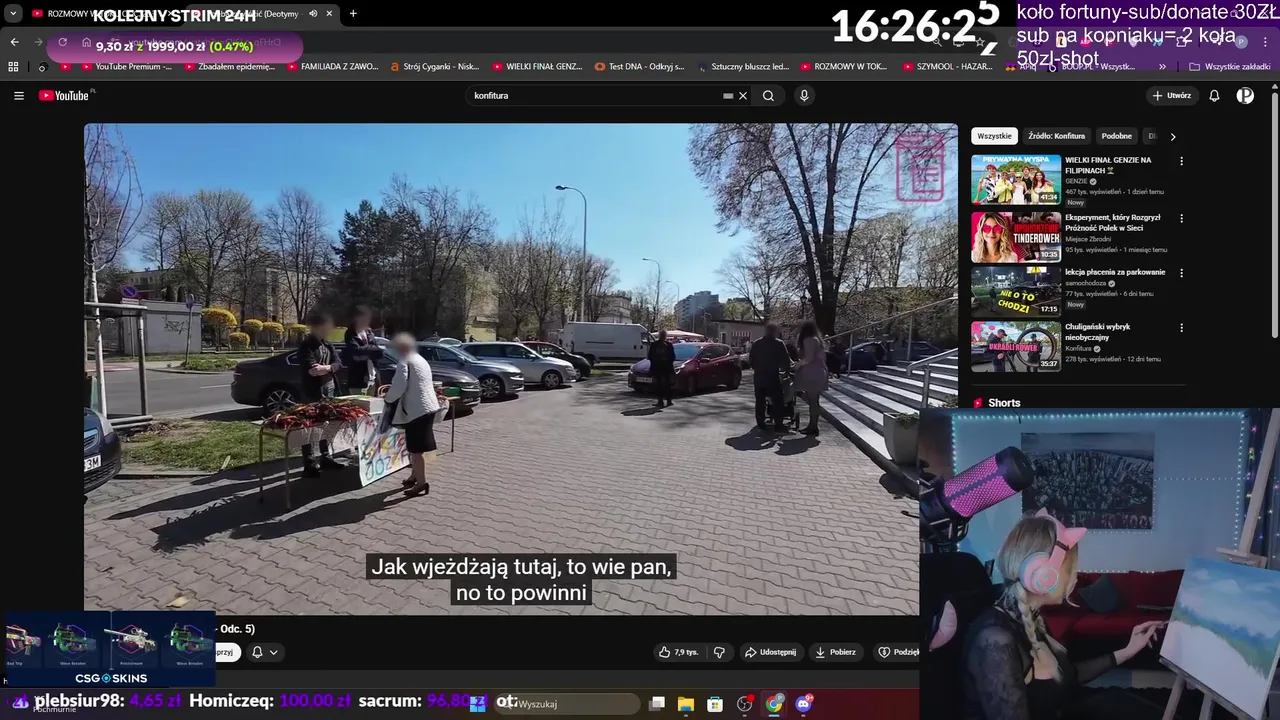Mute the tab via speaker icon
This screenshot has height=720, width=1280.
313,13
